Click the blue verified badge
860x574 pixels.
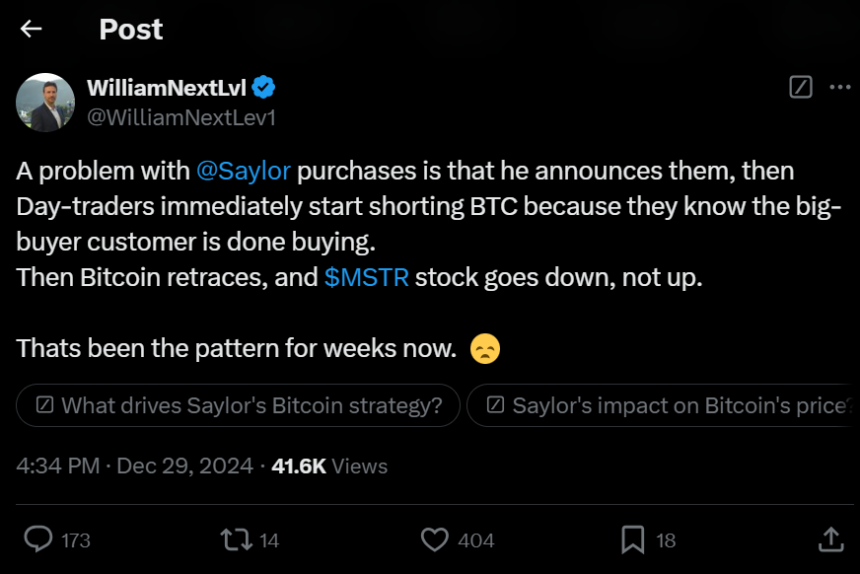tap(264, 87)
